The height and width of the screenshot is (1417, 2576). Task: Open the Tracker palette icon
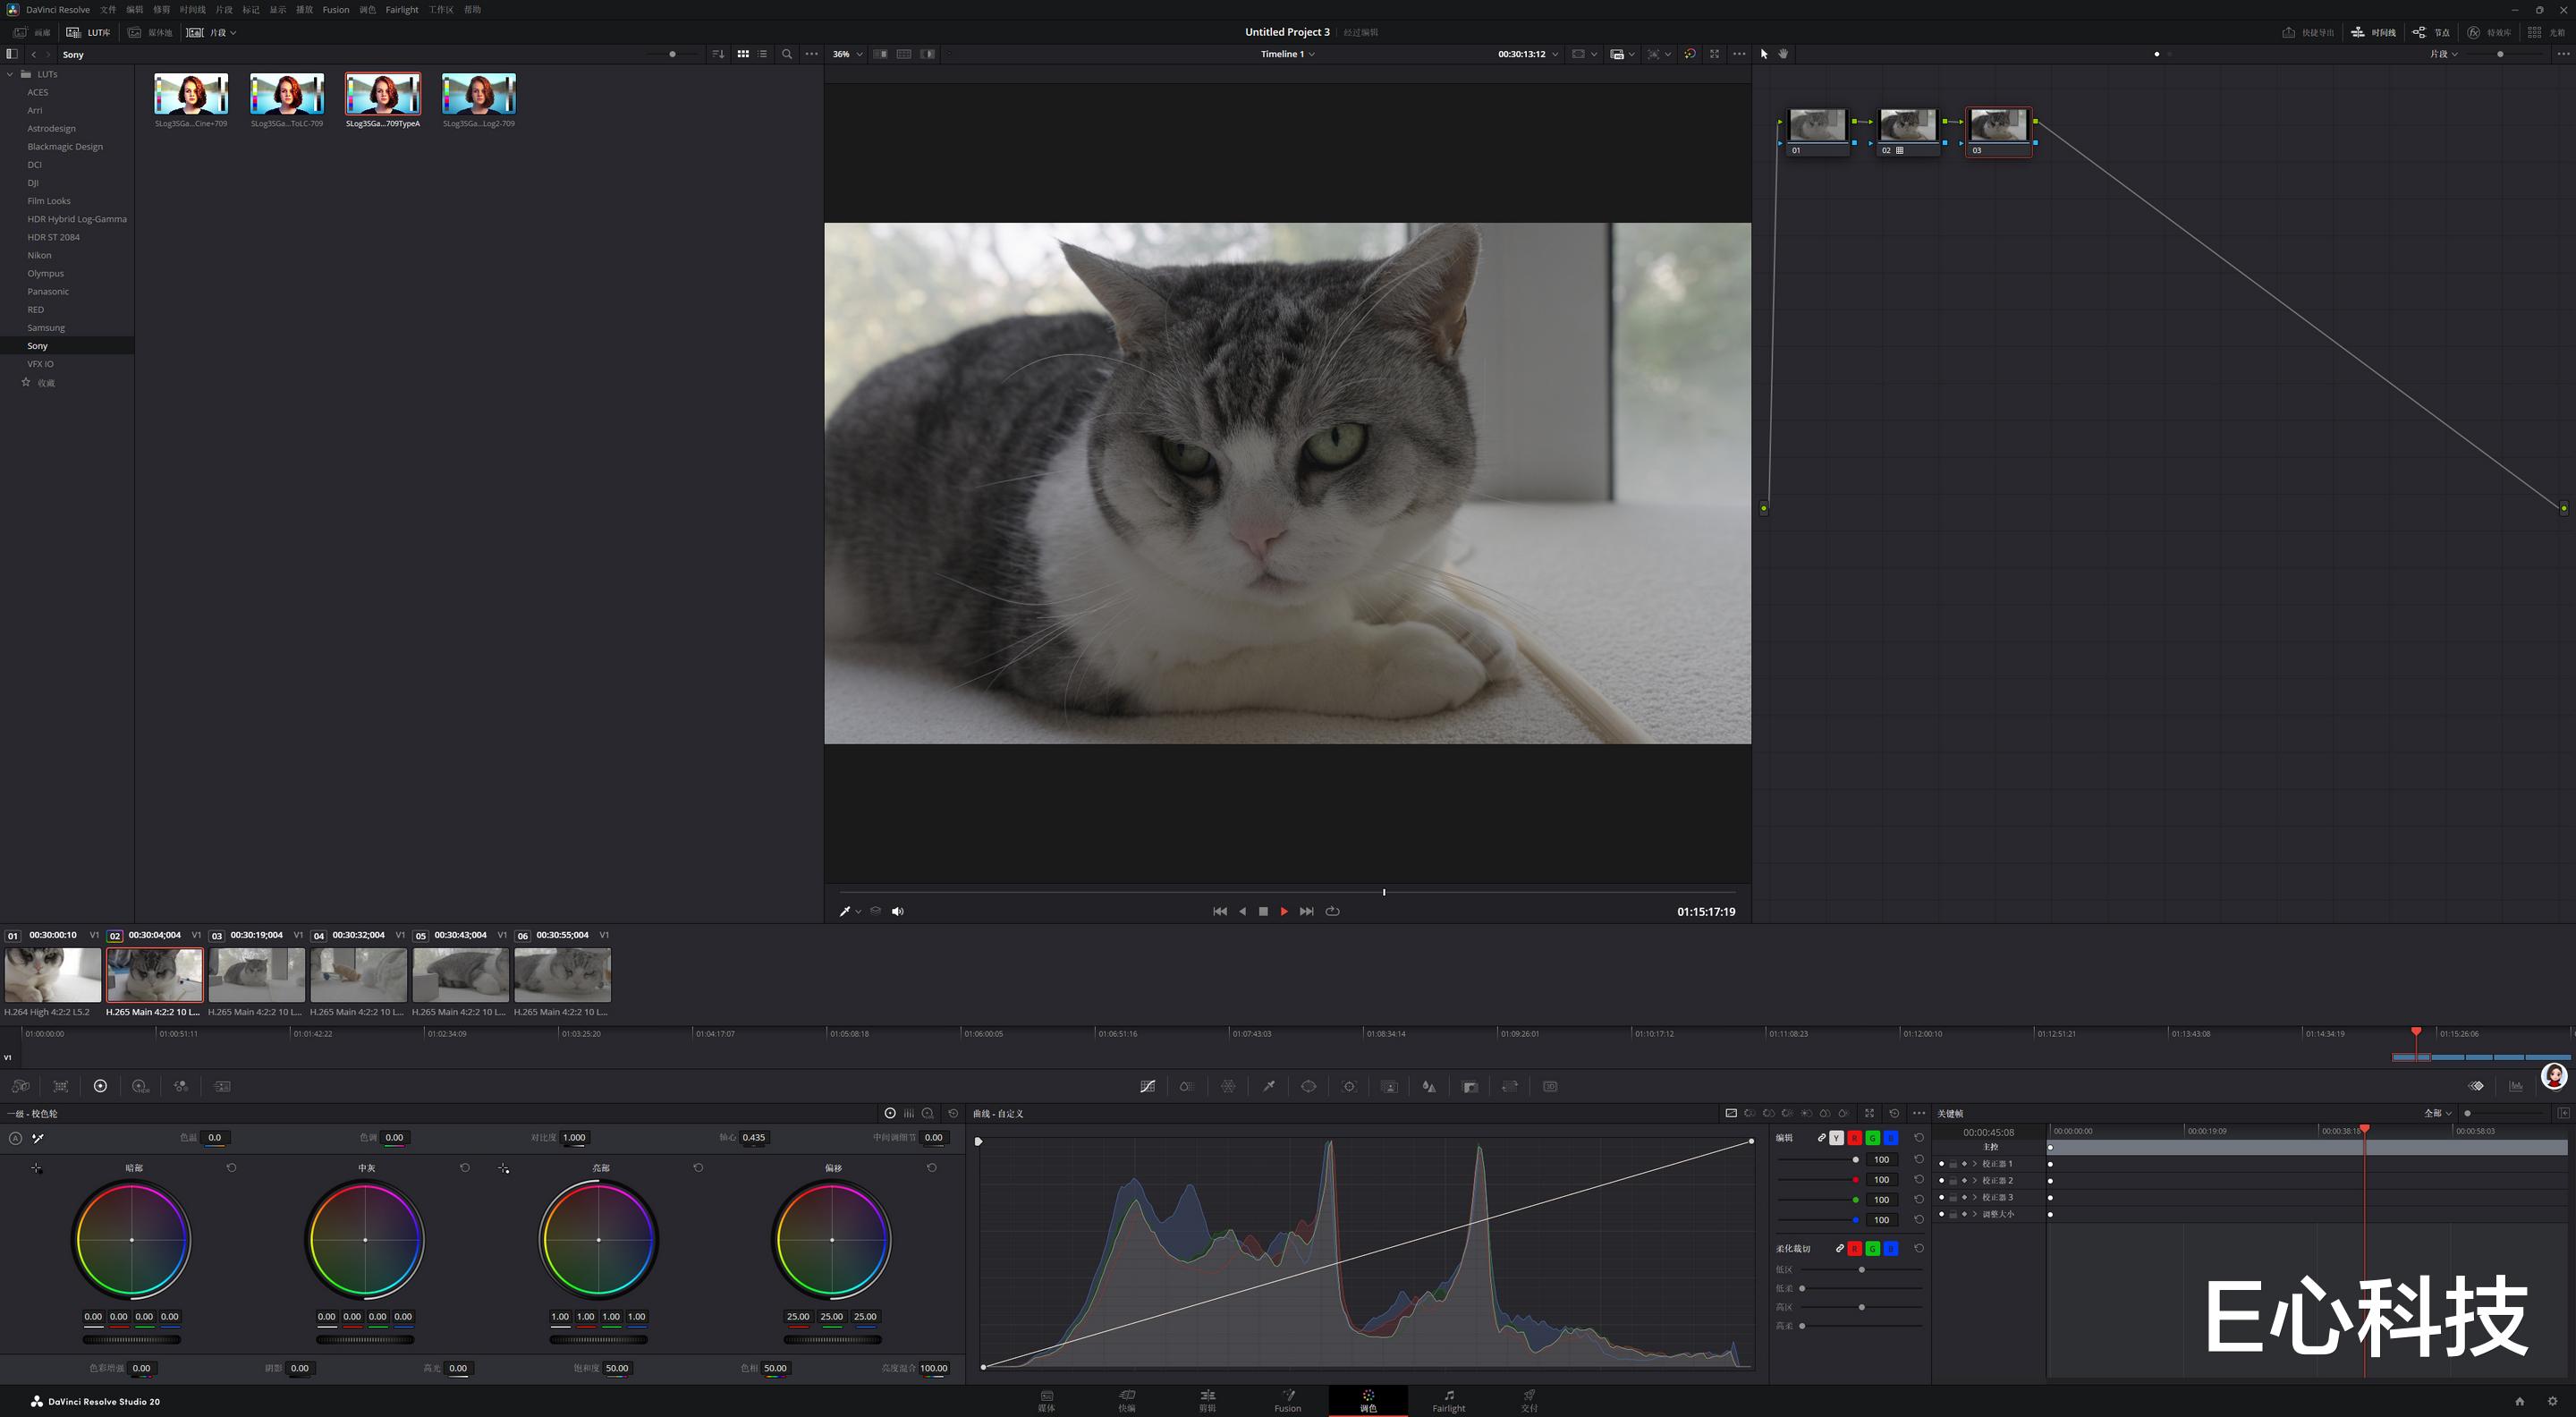(x=1349, y=1086)
